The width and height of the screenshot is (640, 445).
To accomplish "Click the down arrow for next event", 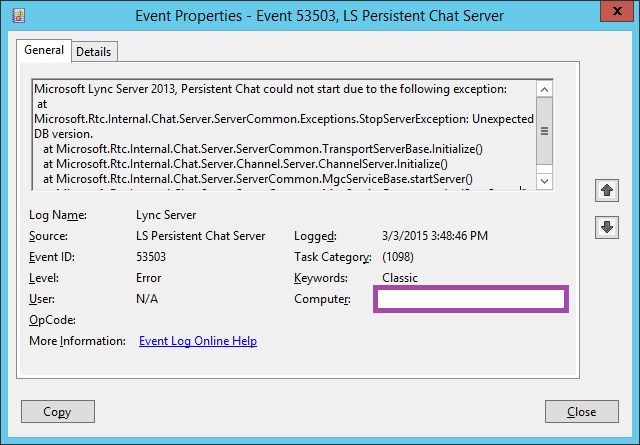I will [605, 227].
